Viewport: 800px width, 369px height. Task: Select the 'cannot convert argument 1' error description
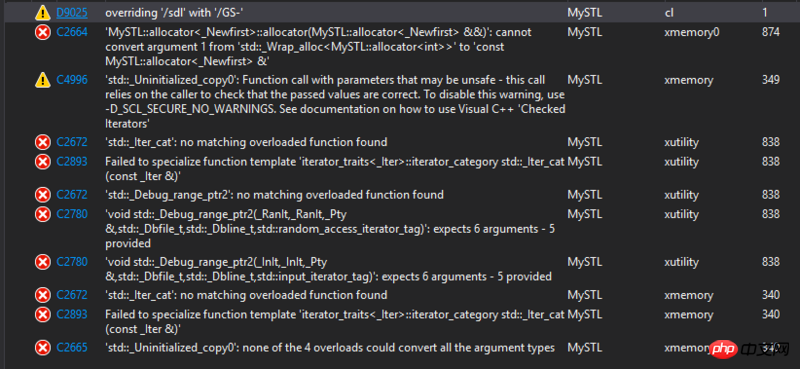coord(319,47)
